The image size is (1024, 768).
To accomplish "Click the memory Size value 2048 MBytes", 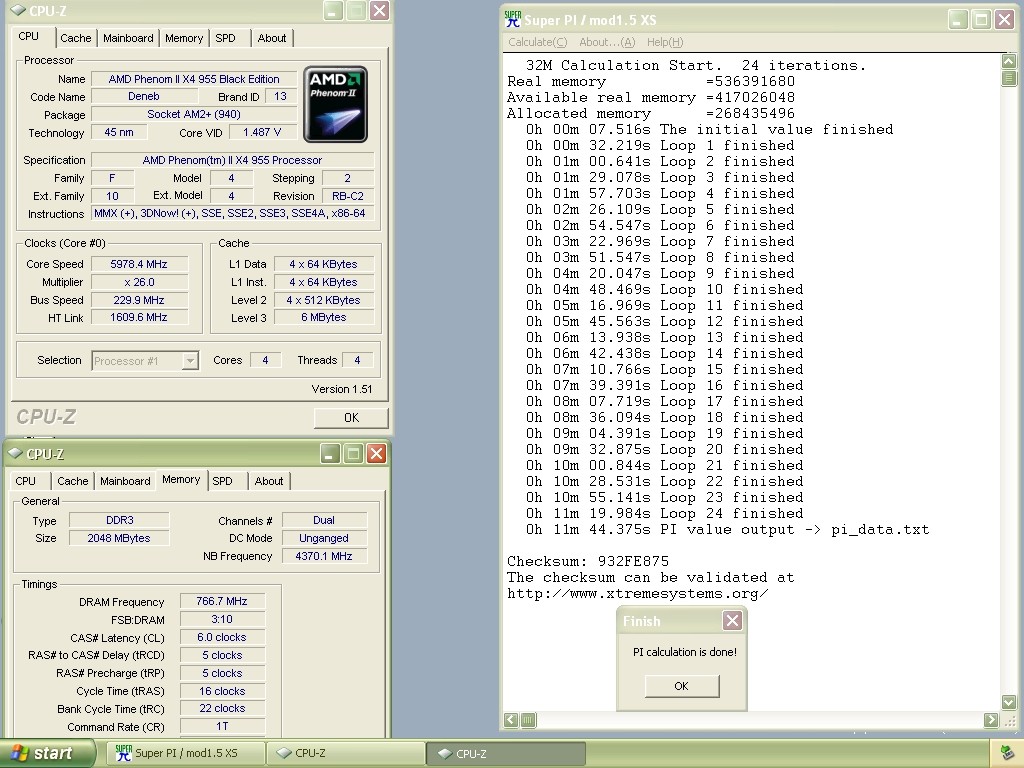I will [120, 538].
